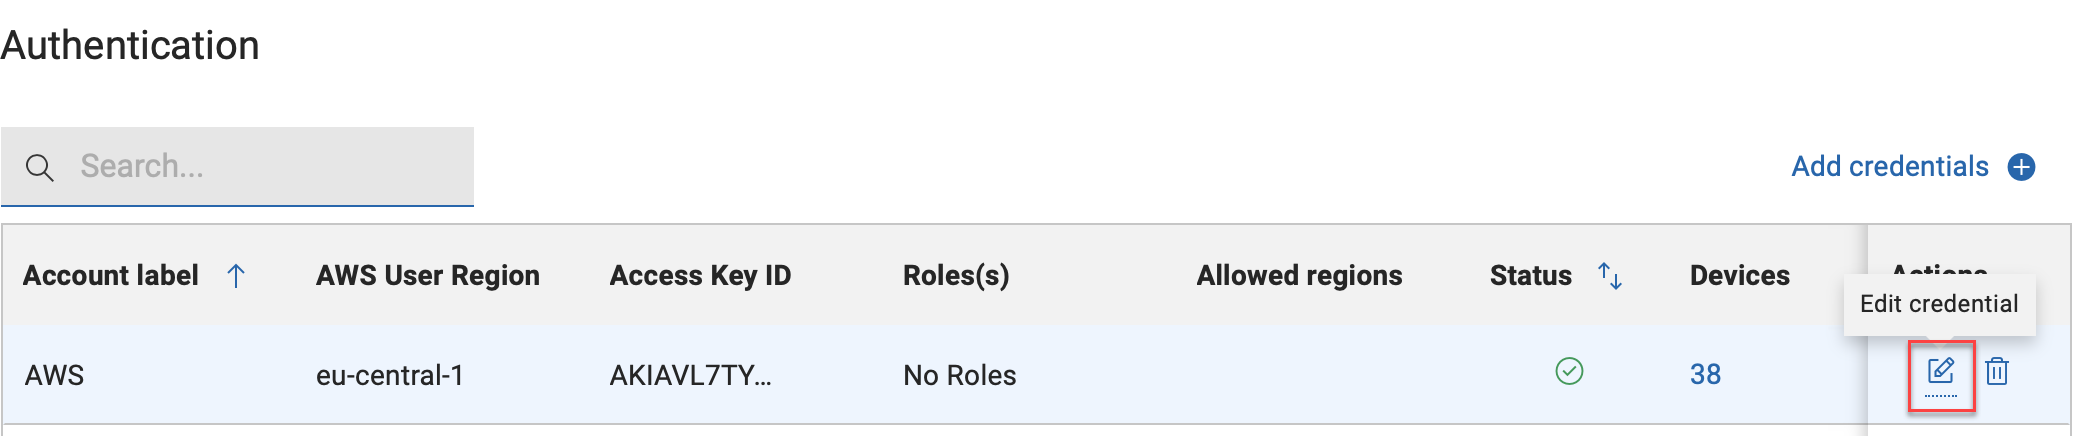
Task: Click the Devices column header
Action: click(x=1739, y=276)
